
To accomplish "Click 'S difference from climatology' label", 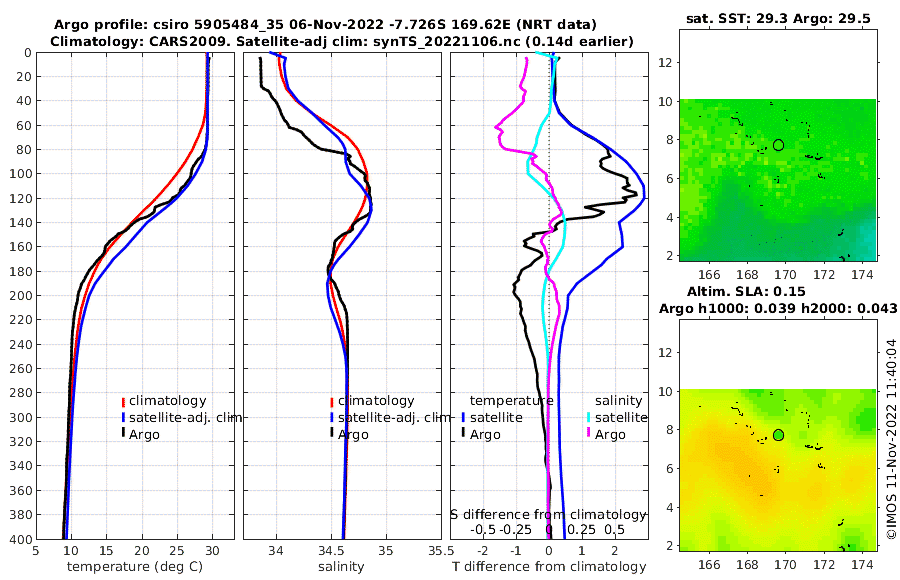I will coord(548,515).
